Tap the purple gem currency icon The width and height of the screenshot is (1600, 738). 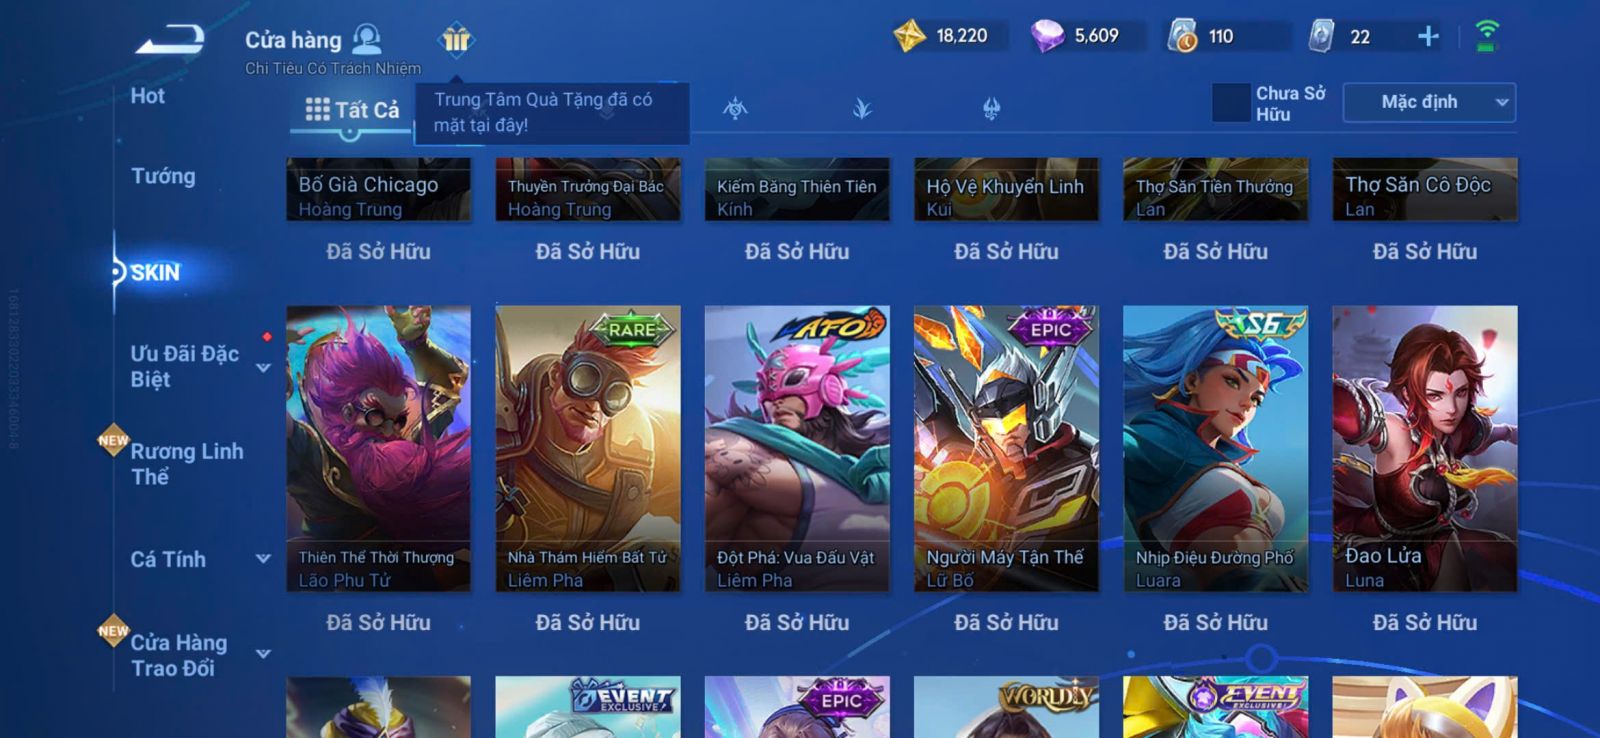(1047, 37)
